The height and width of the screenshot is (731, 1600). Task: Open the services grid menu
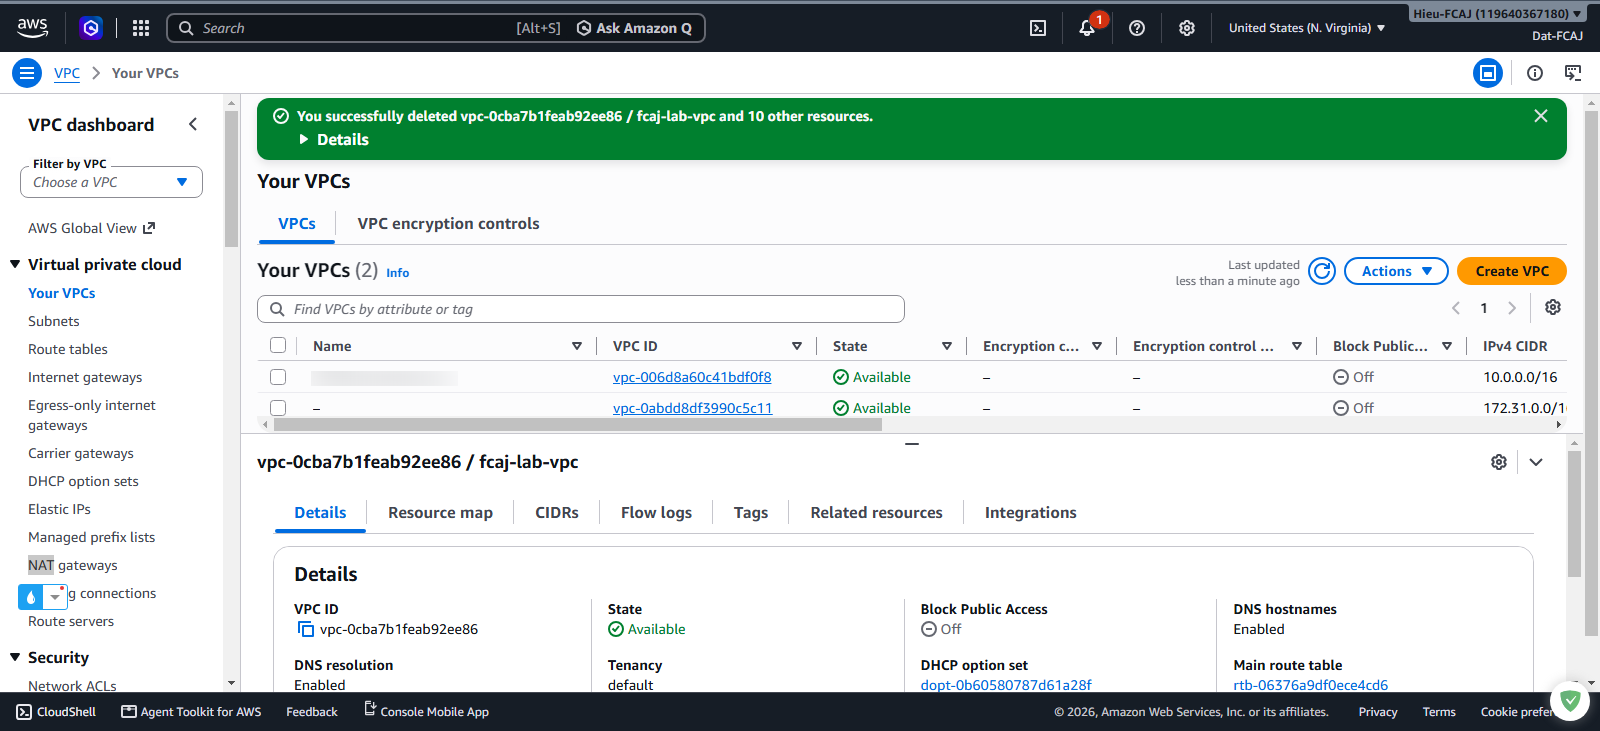(141, 28)
